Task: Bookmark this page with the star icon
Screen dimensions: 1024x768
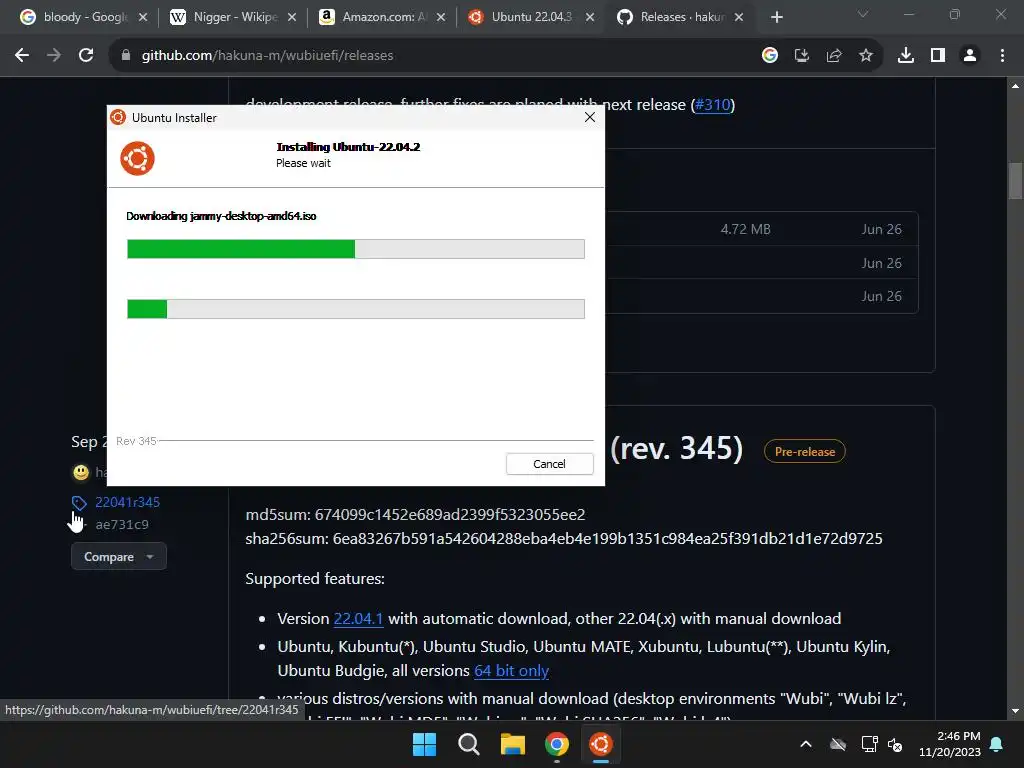Action: (x=866, y=56)
